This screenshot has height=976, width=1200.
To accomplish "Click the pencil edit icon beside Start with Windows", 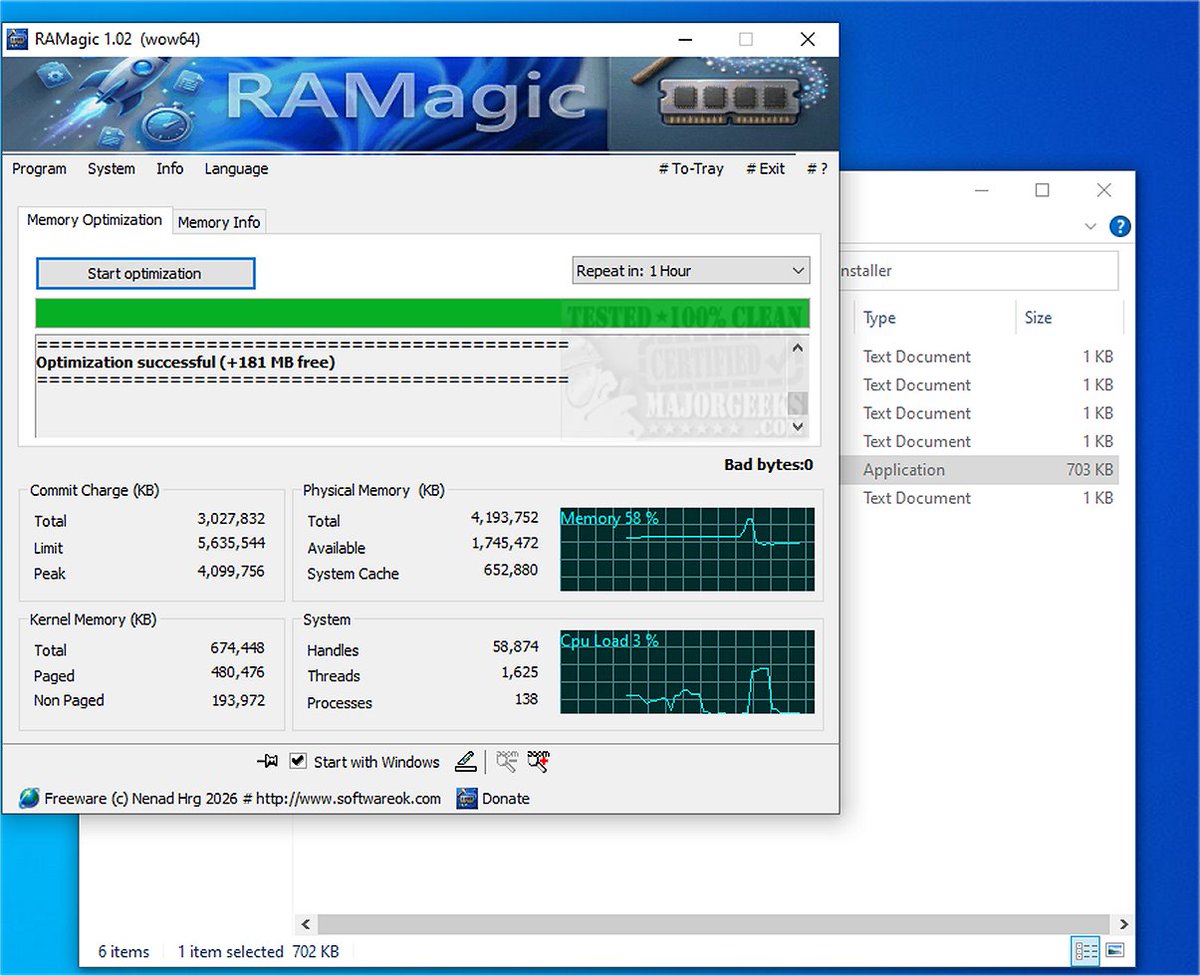I will coord(465,762).
